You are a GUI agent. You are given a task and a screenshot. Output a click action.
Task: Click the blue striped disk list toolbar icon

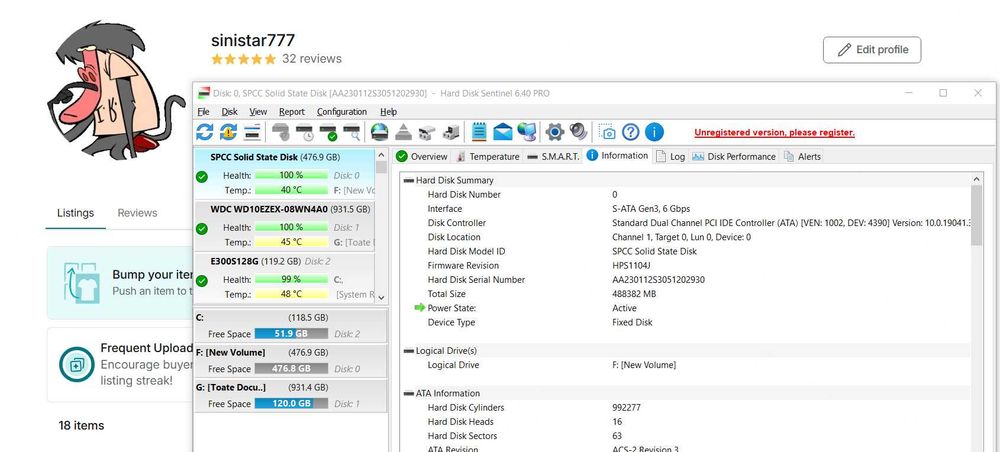click(253, 132)
